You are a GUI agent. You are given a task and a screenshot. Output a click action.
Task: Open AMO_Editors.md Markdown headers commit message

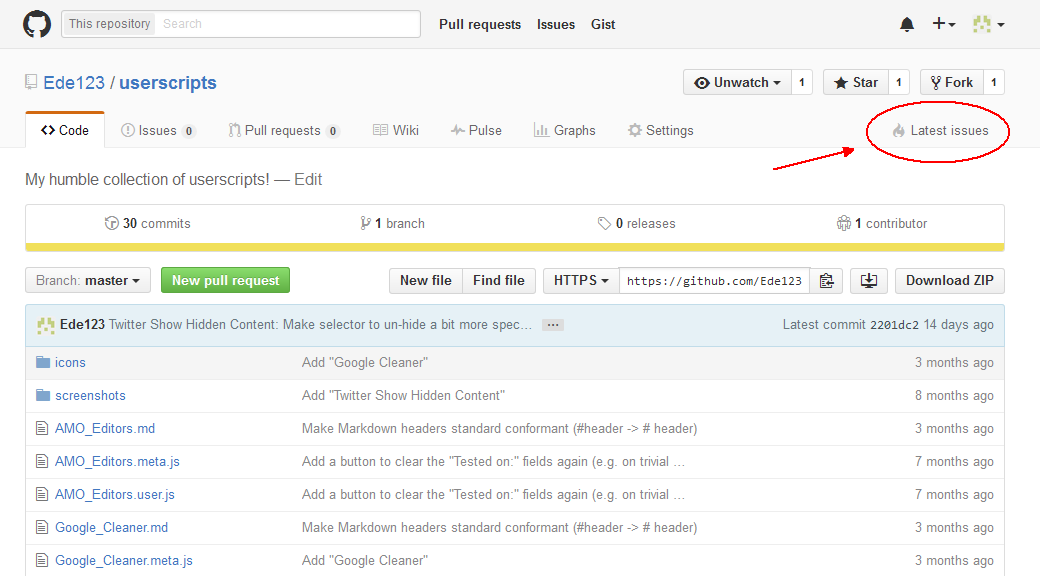pyautogui.click(x=499, y=429)
